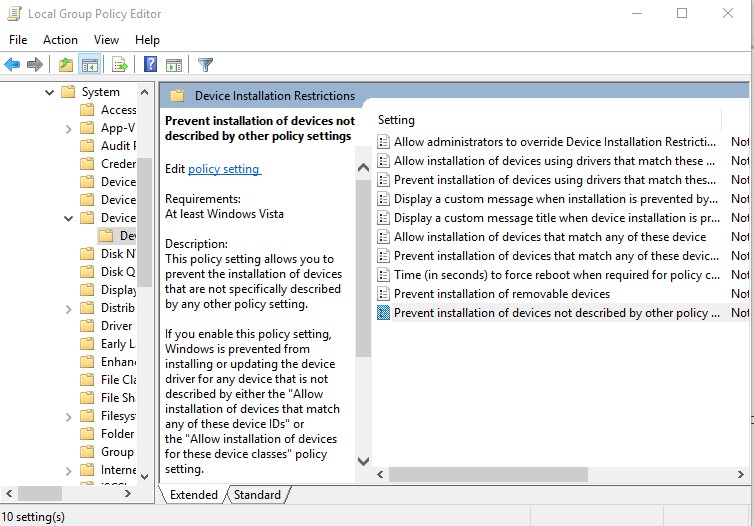Image resolution: width=754 pixels, height=526 pixels.
Task: Select Allow administrators to override Device Installation setting
Action: 555,142
